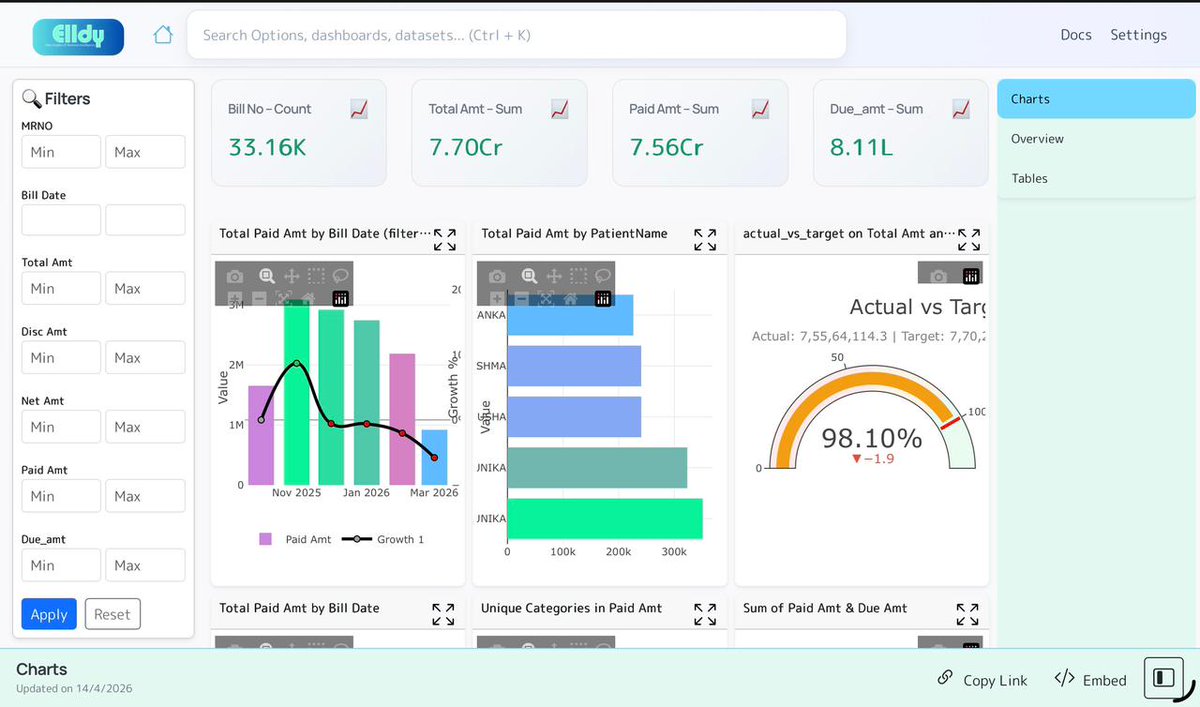The image size is (1200, 707).
Task: Download snapshot of Actual vs Target gauge
Action: pos(939,276)
